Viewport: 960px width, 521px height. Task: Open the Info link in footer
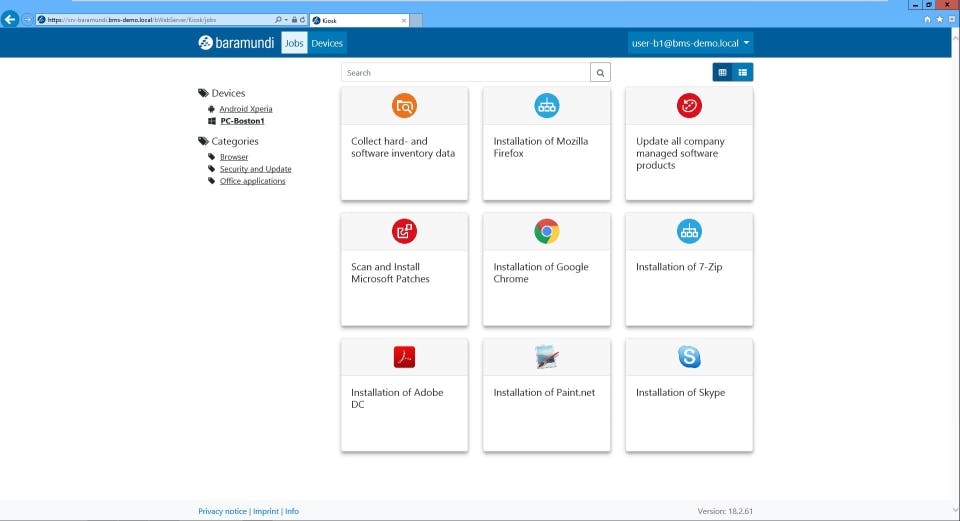(x=292, y=511)
